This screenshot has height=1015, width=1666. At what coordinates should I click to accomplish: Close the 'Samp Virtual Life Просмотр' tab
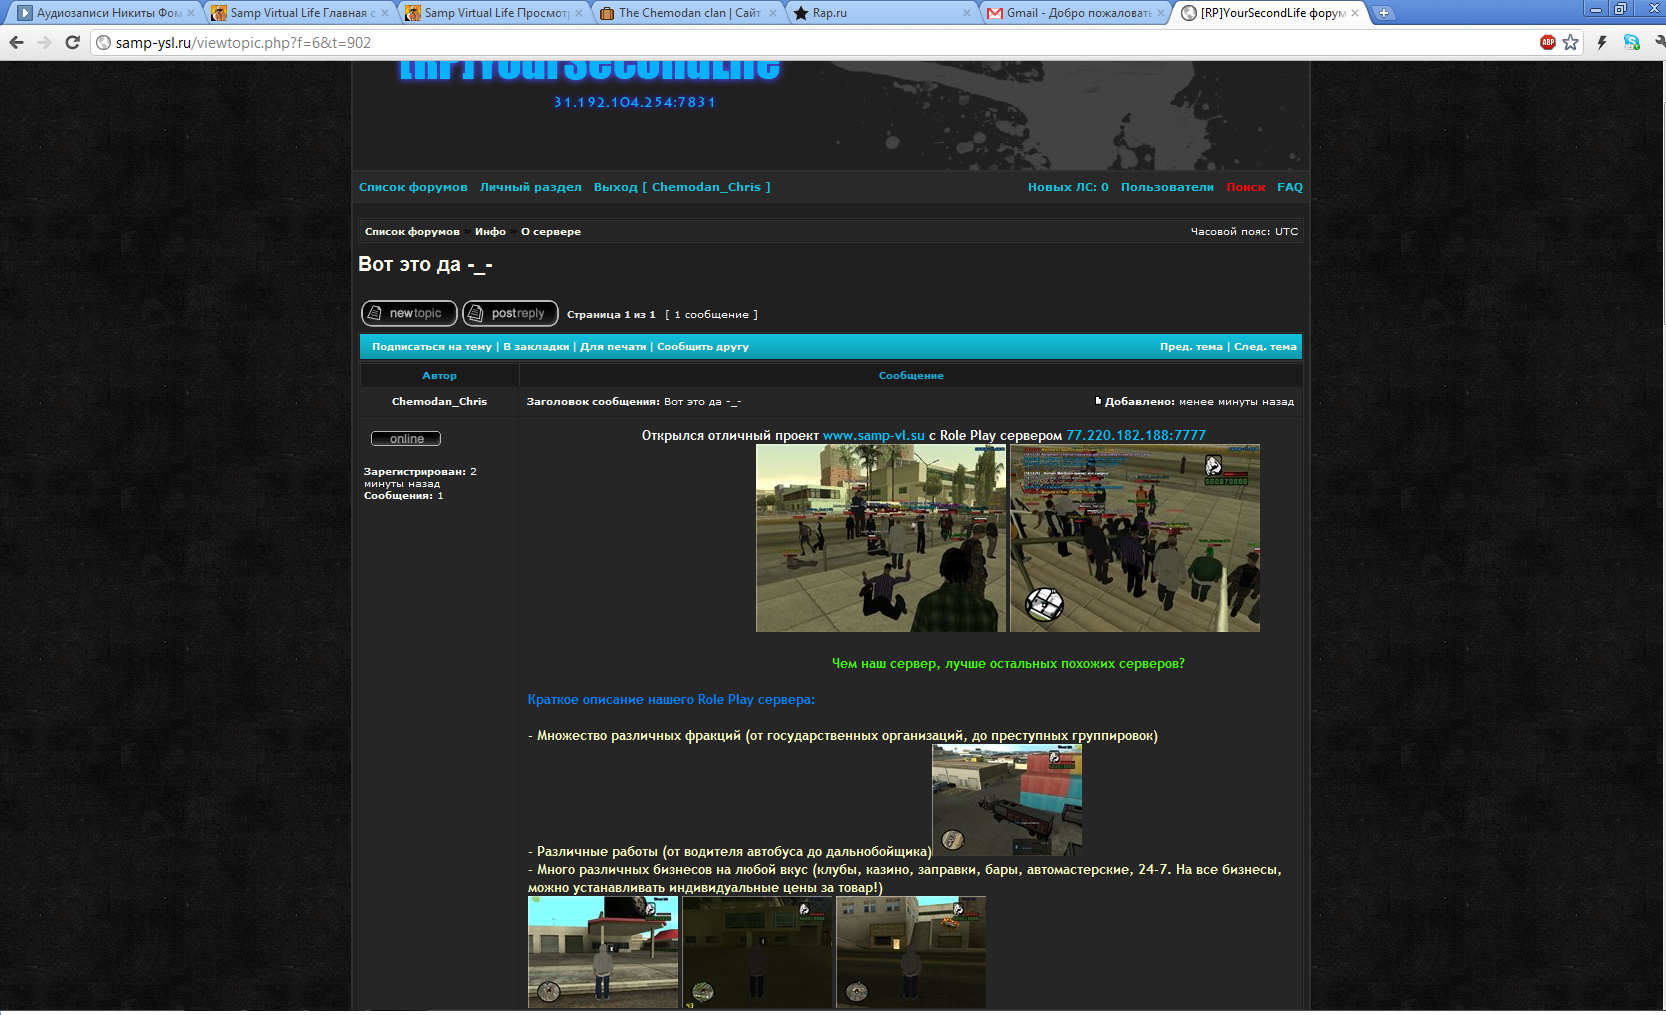coord(579,13)
